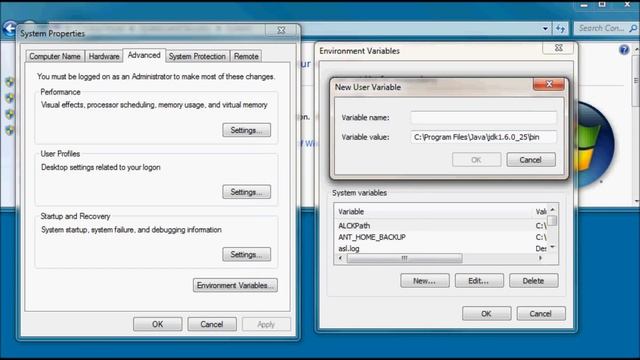Image resolution: width=640 pixels, height=360 pixels.
Task: Open Performance Settings button
Action: [x=246, y=130]
